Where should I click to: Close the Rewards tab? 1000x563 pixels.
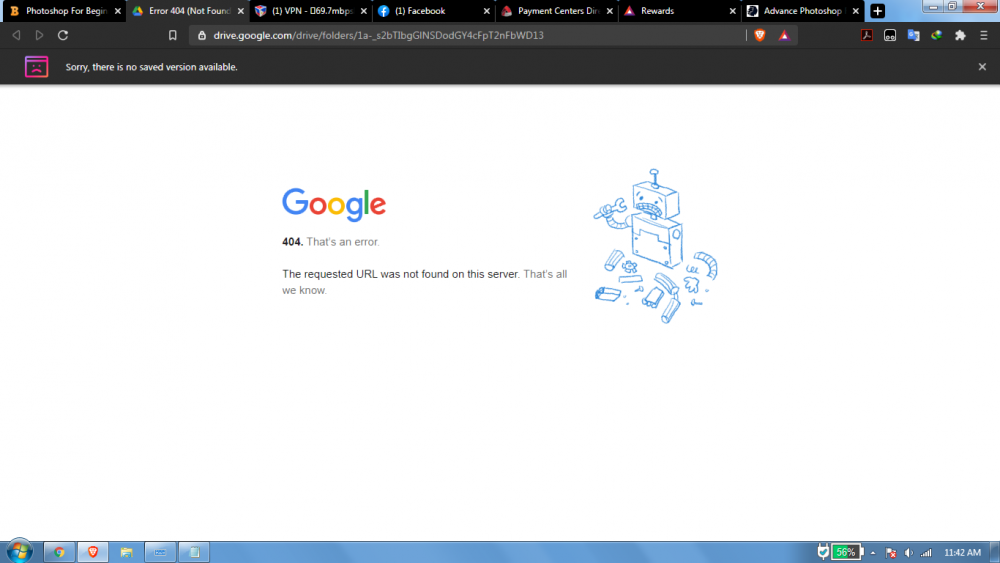point(732,11)
